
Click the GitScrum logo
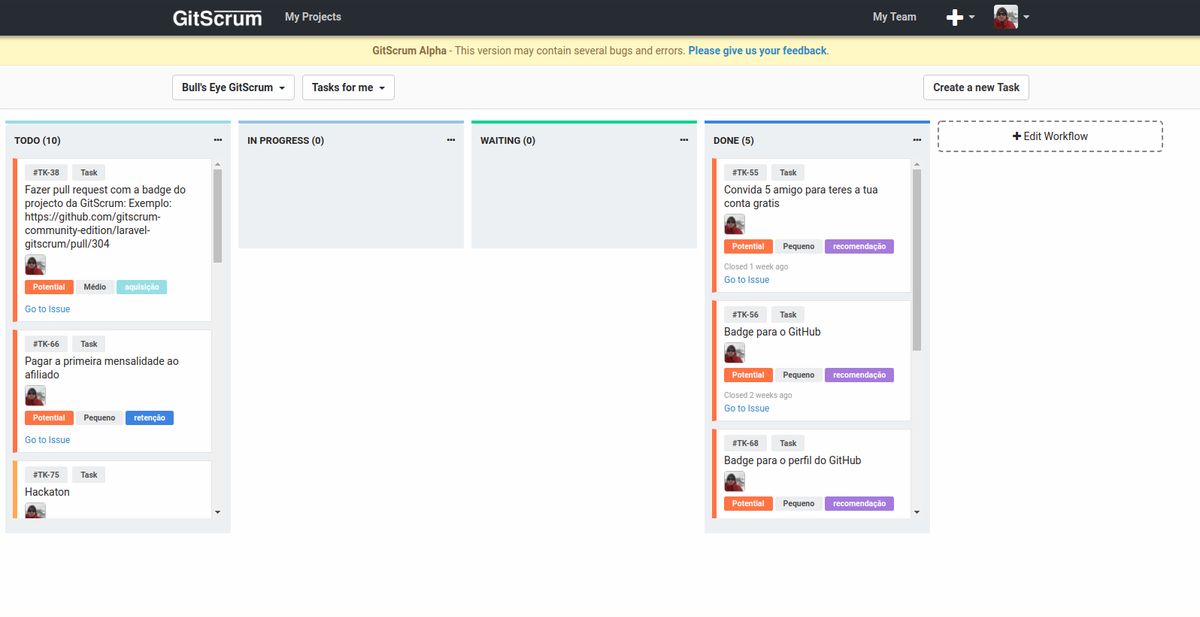pos(216,17)
